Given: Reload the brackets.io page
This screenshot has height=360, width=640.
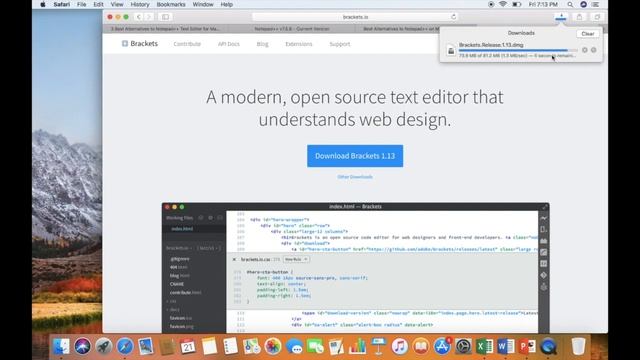Looking at the screenshot, I should click(x=453, y=17).
